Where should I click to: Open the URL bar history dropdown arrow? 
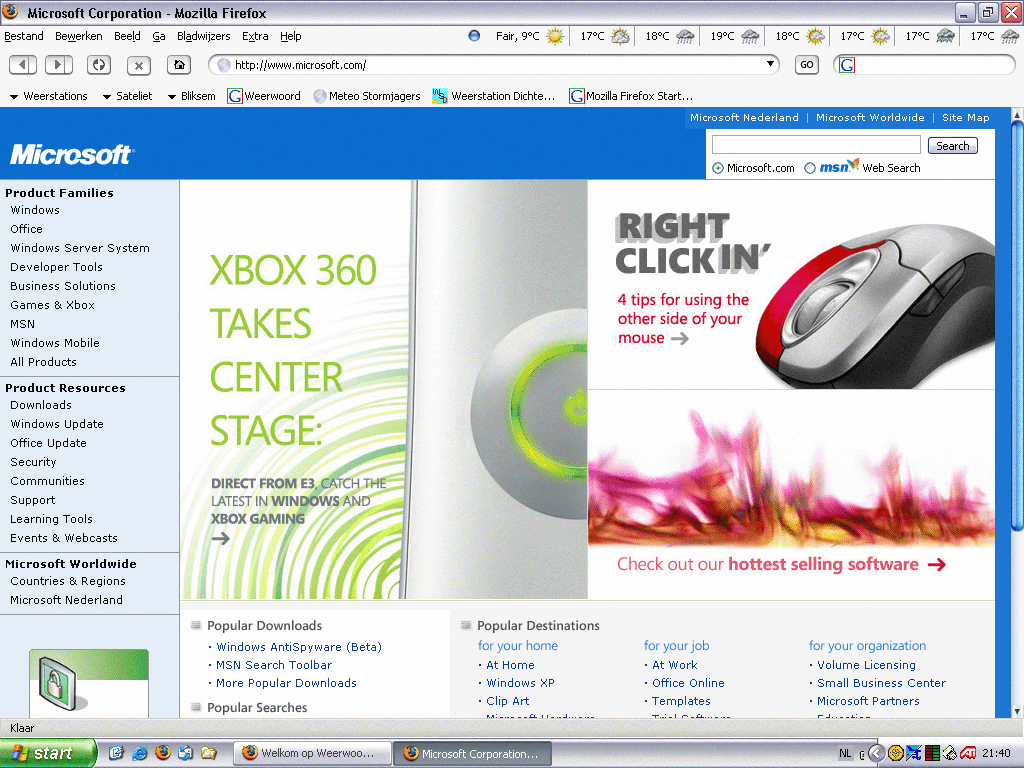coord(771,64)
